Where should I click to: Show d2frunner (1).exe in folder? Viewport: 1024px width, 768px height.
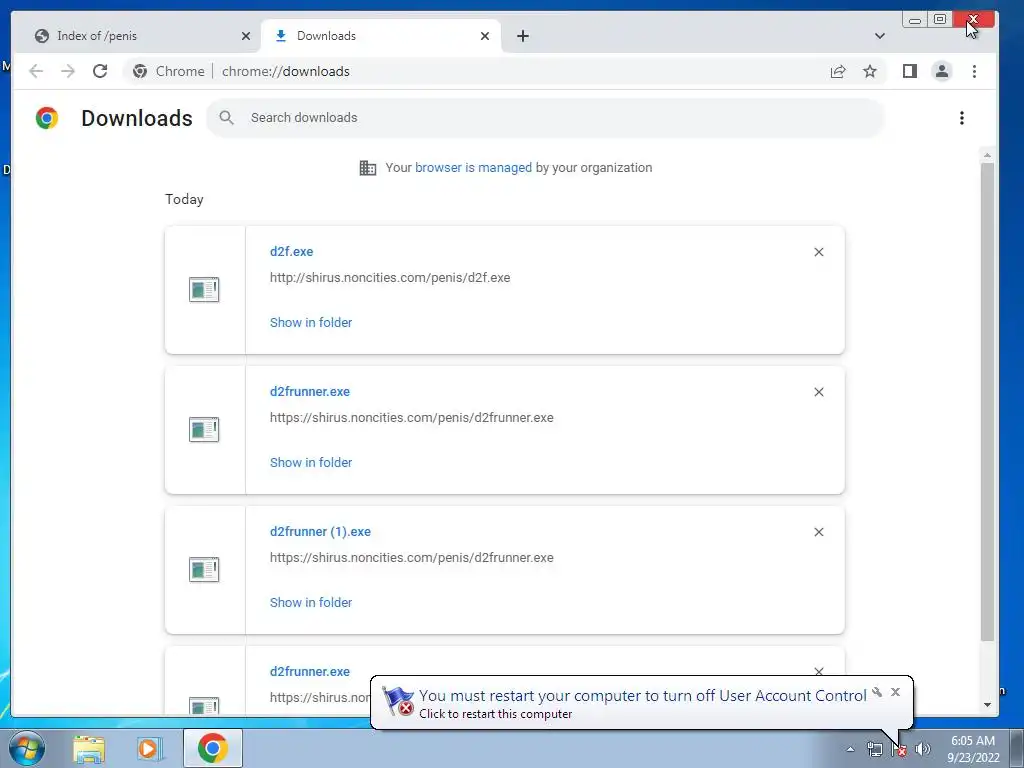pos(311,603)
